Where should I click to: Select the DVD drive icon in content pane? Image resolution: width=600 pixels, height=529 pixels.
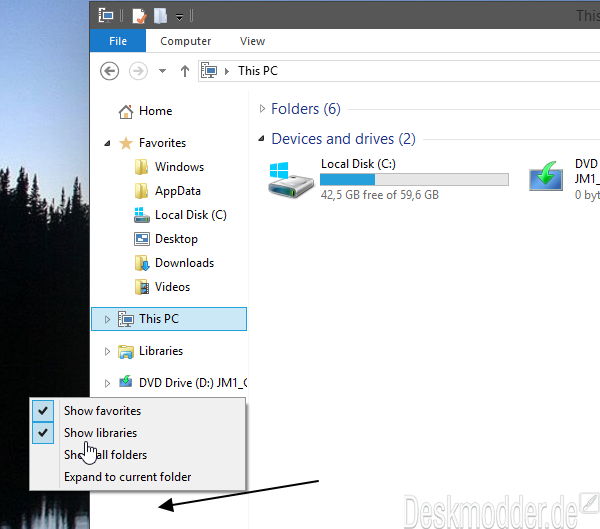click(x=546, y=176)
